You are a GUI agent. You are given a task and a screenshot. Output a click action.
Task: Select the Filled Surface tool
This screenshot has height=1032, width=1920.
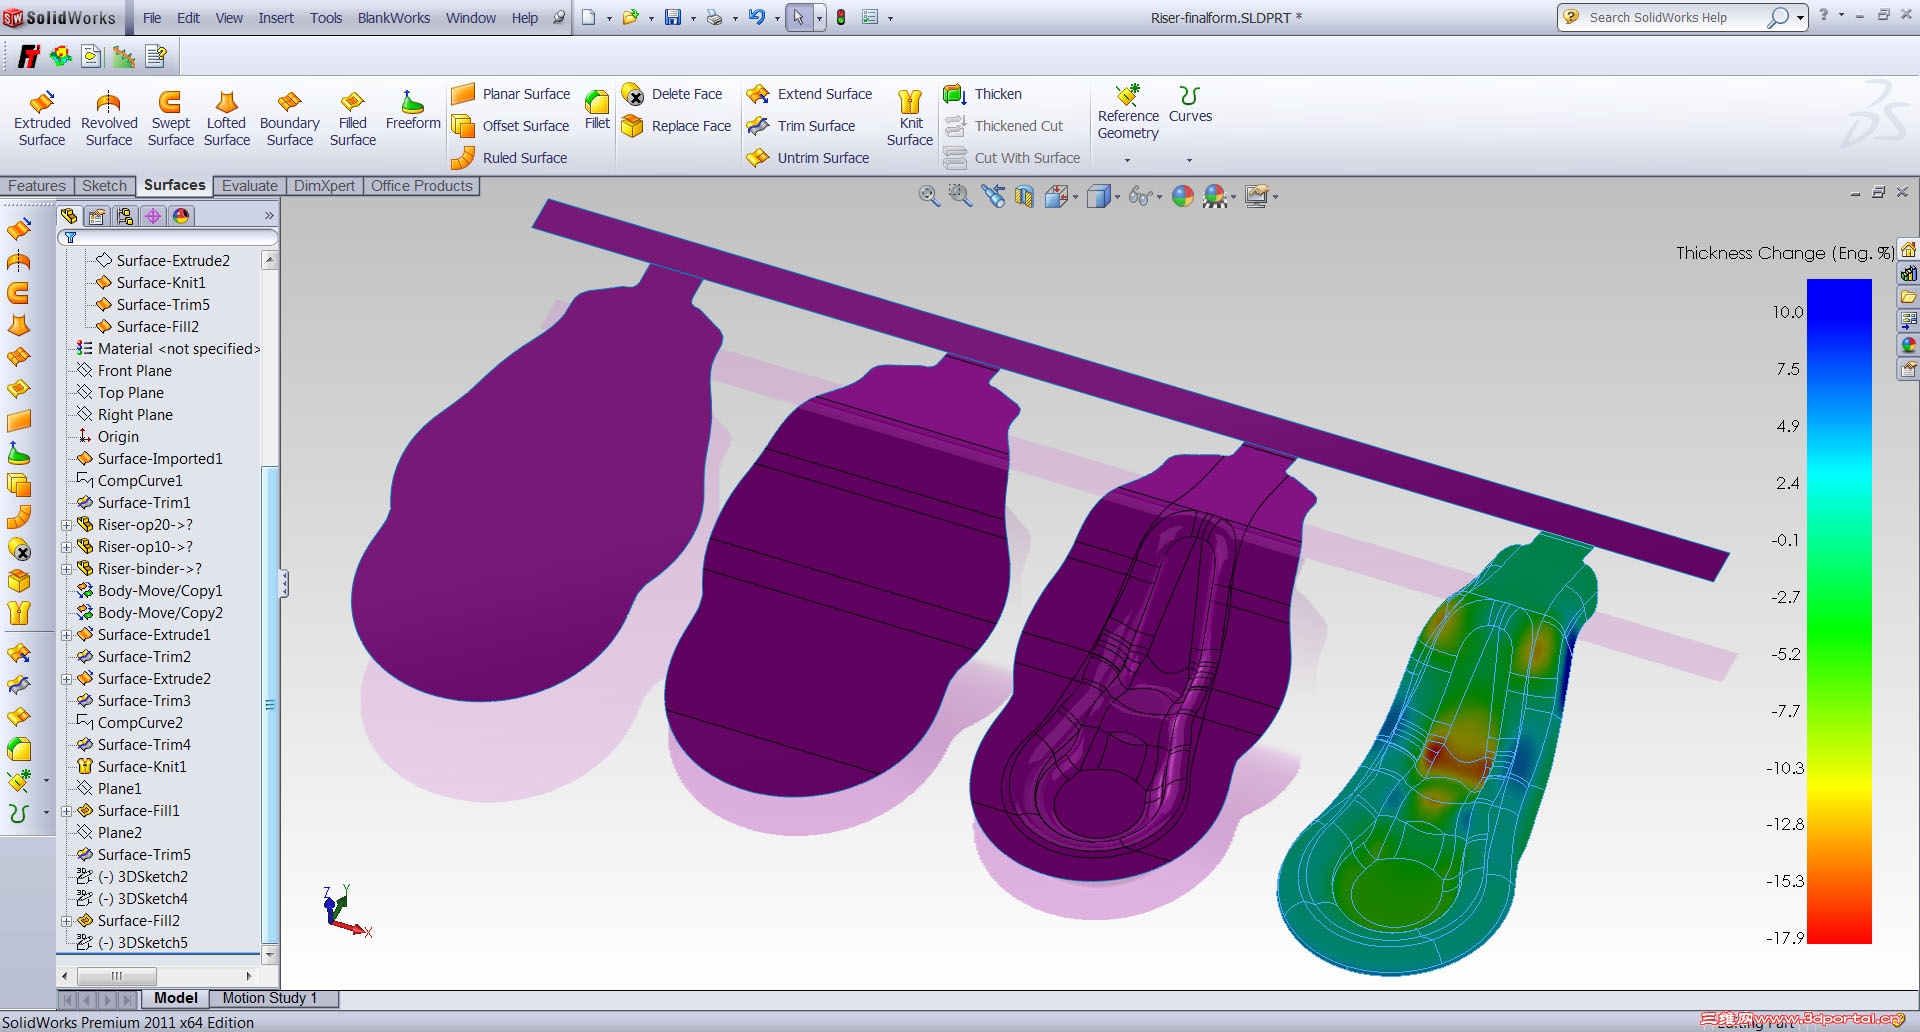click(353, 118)
